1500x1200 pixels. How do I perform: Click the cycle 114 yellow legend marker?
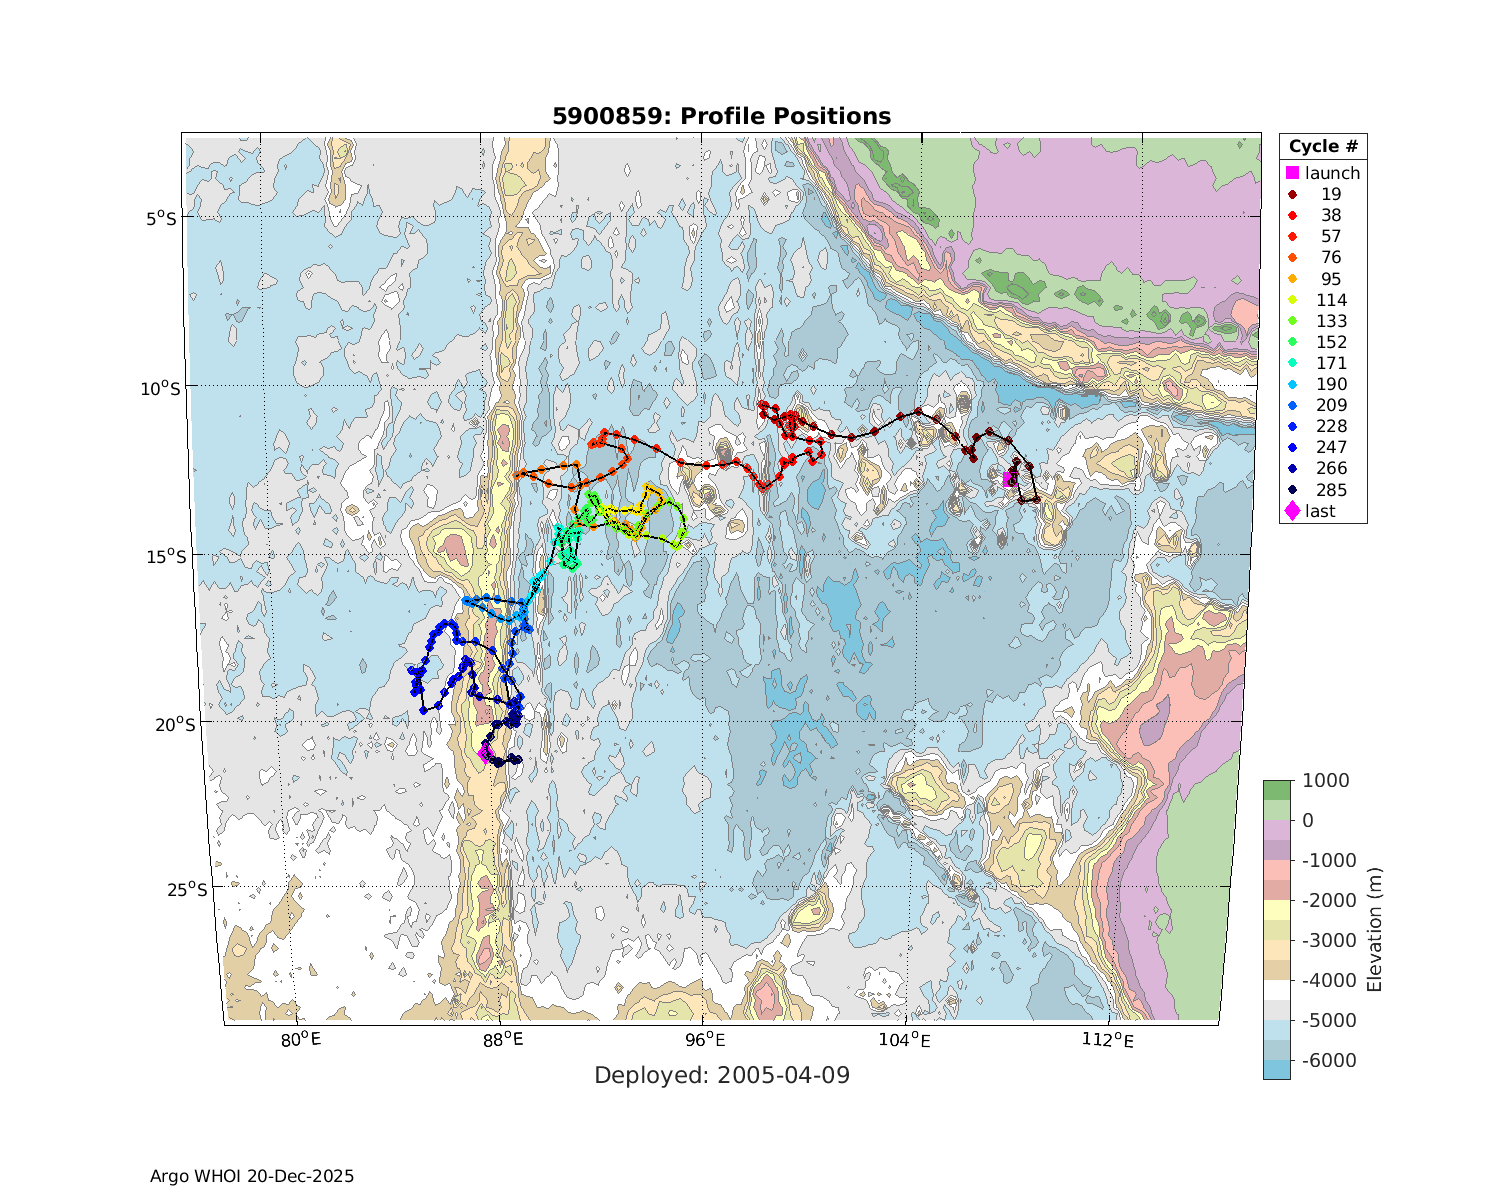(x=1292, y=300)
